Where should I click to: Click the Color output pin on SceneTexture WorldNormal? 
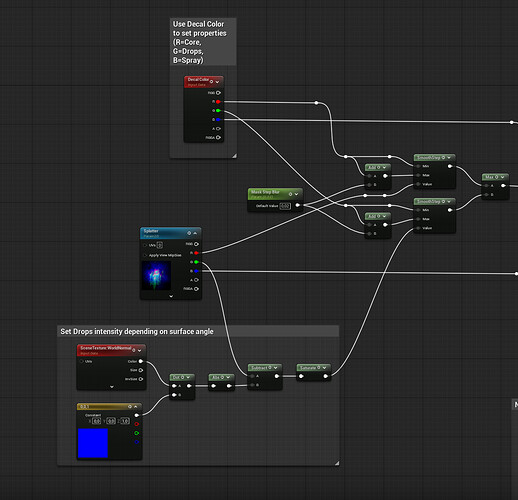coord(141,361)
